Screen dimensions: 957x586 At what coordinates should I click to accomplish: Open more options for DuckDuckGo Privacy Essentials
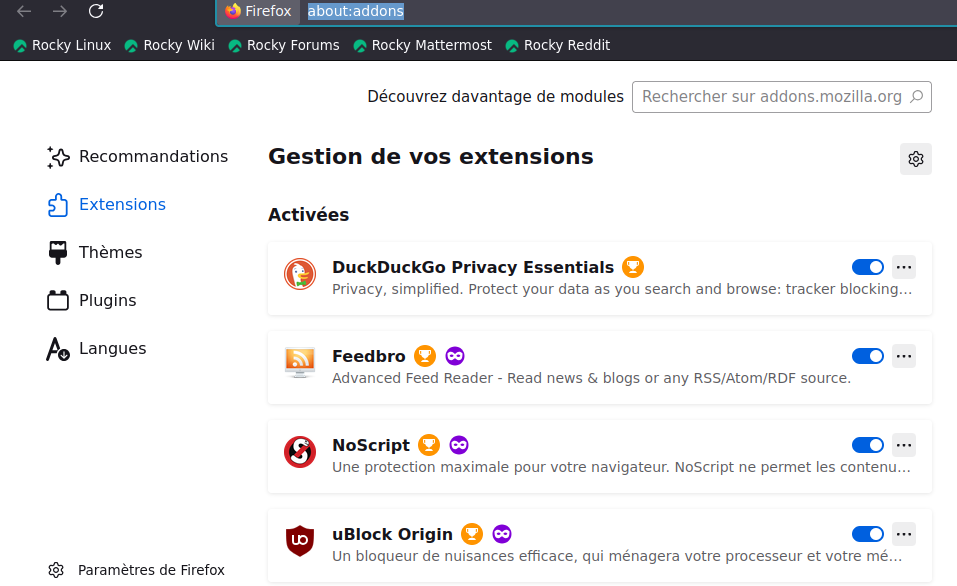coord(904,267)
